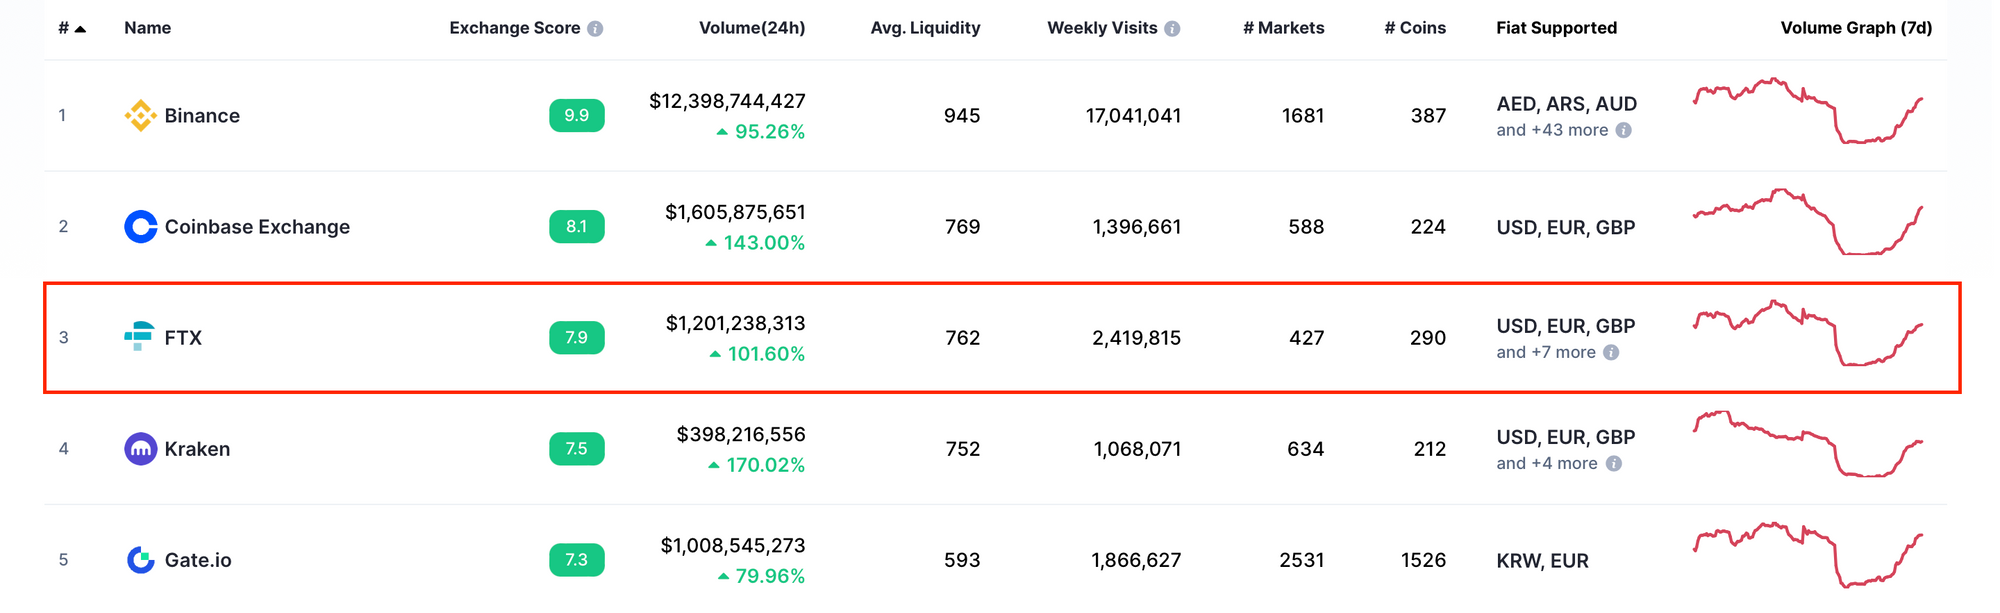The height and width of the screenshot is (613, 2000).
Task: Select the volume $1,008,545,273
Action: [733, 545]
